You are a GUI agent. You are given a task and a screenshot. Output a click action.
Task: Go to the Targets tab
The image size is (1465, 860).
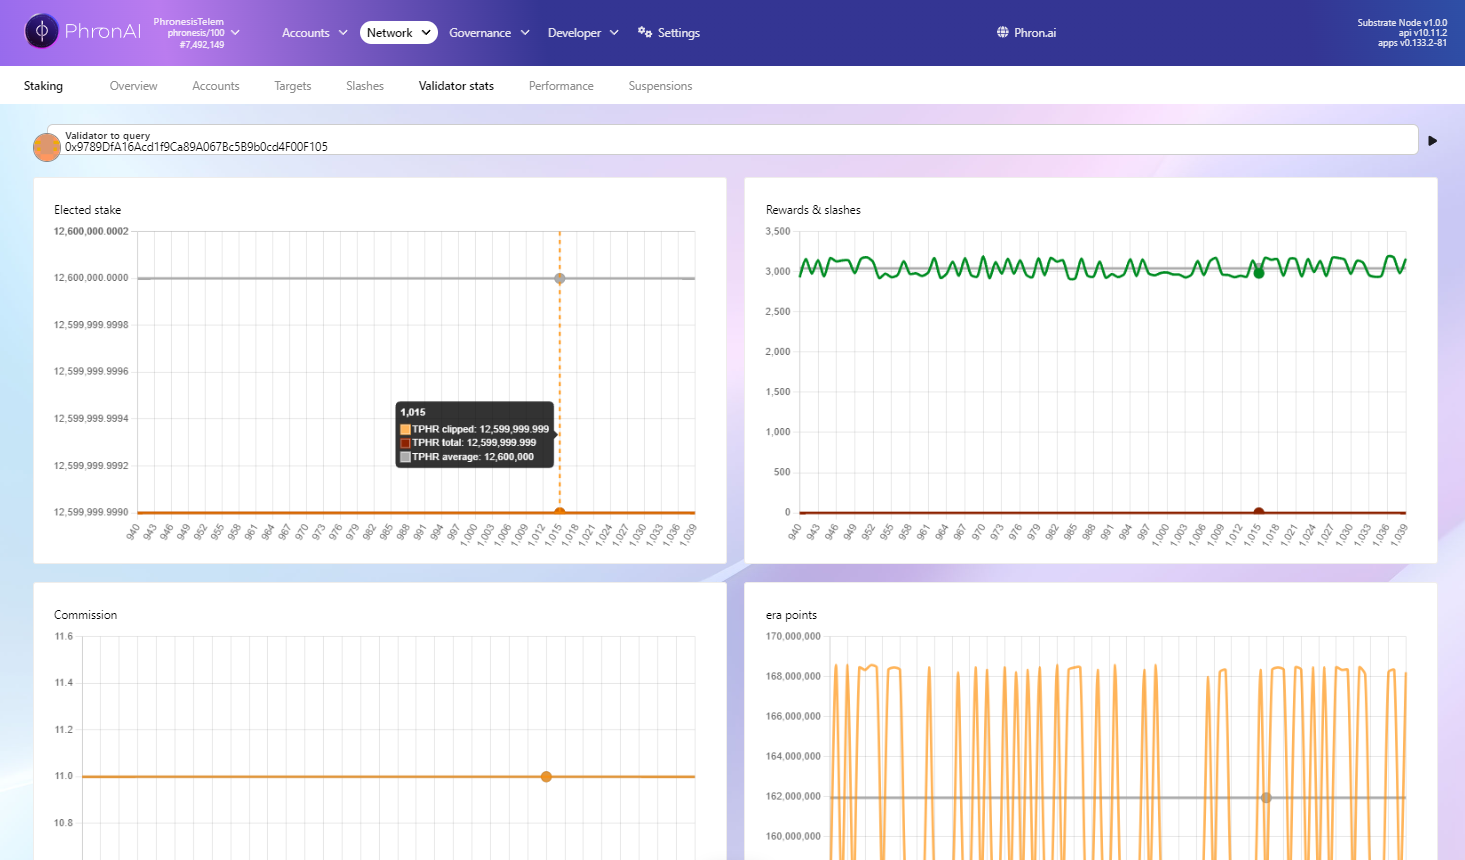(293, 86)
